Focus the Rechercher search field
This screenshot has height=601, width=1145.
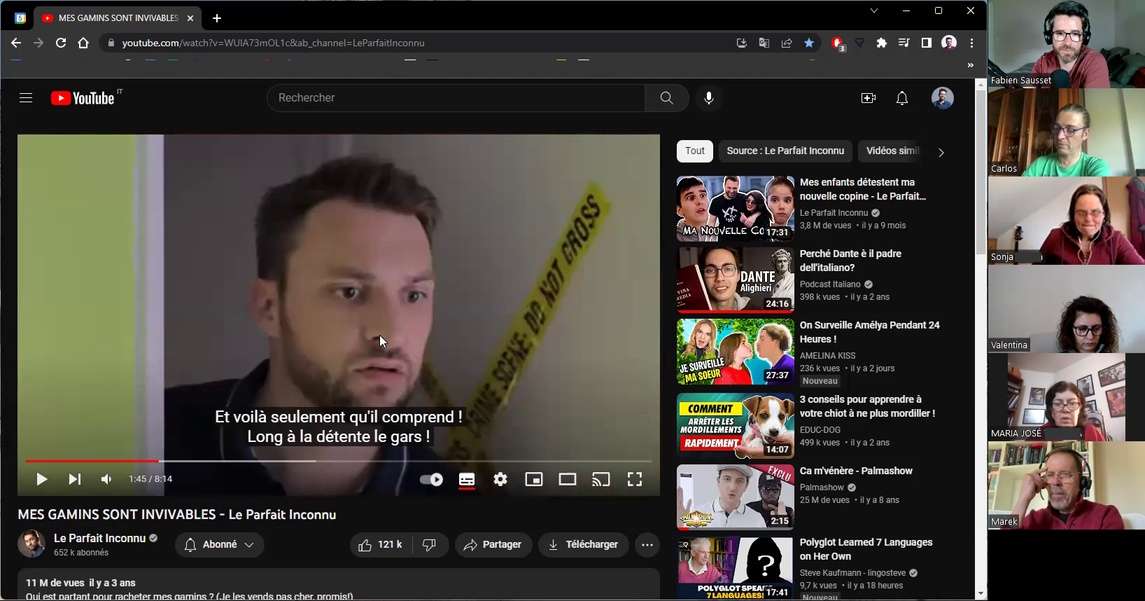pyautogui.click(x=456, y=98)
